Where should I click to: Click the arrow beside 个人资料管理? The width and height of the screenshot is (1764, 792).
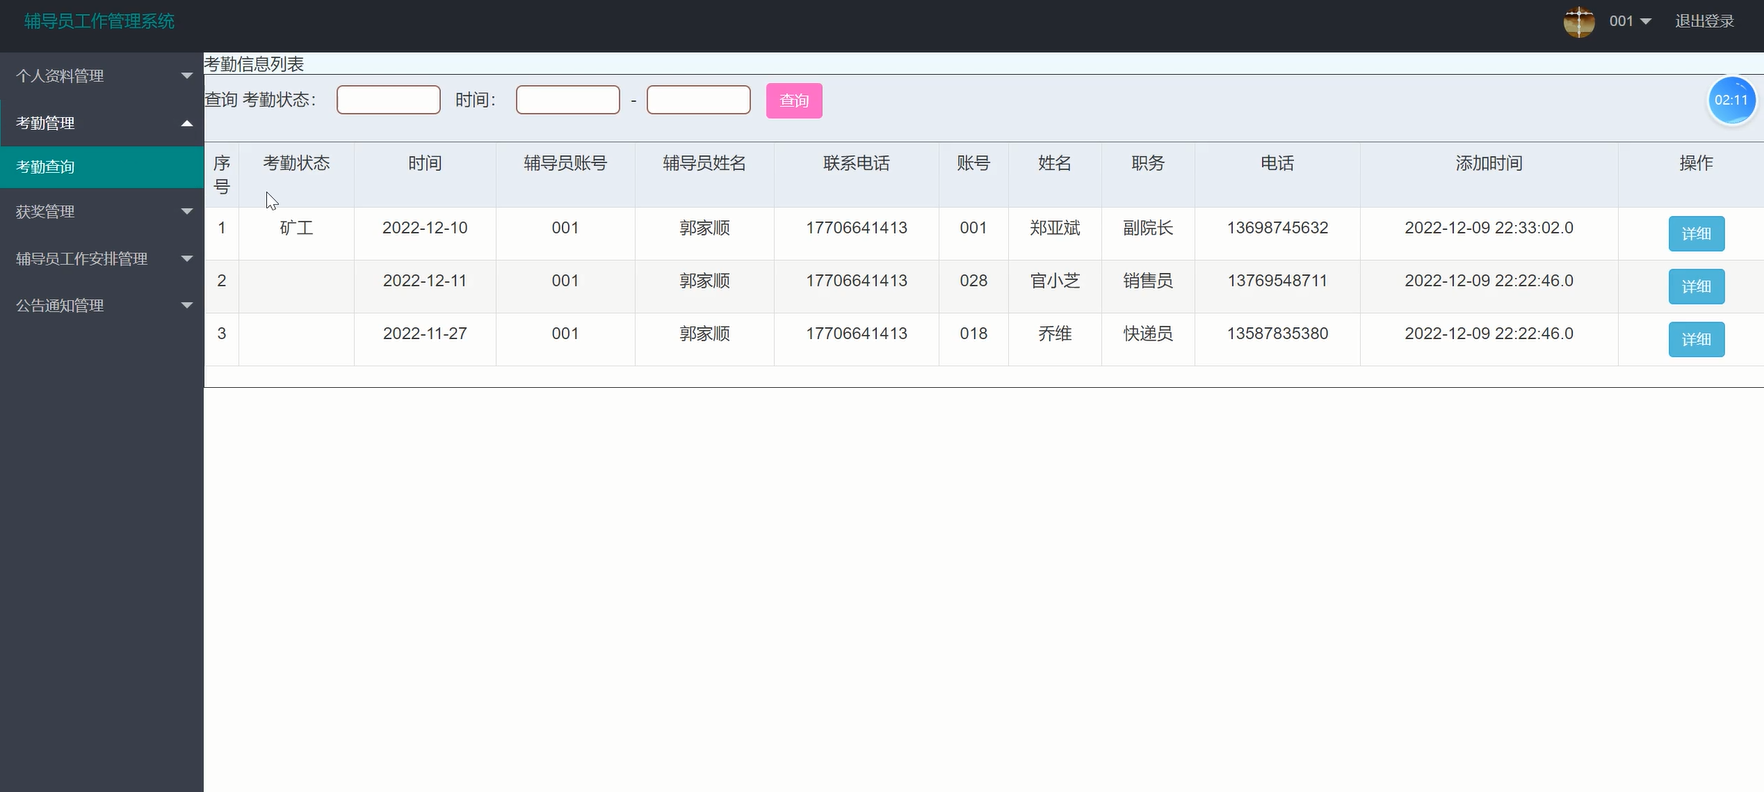tap(187, 76)
